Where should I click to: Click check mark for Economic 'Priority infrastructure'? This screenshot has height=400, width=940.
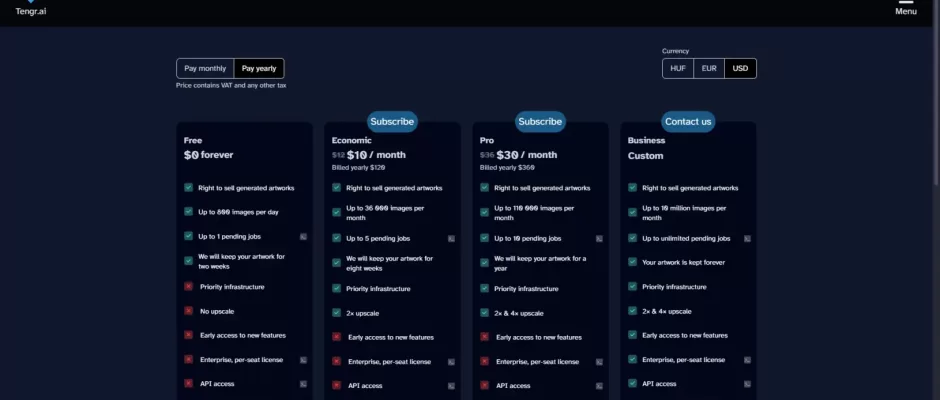(336, 288)
